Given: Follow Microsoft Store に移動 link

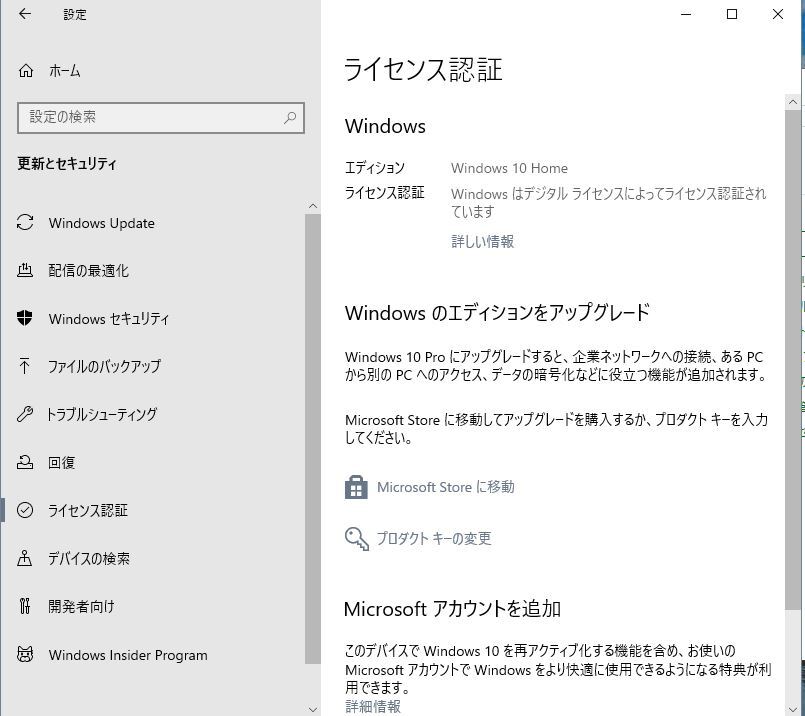Looking at the screenshot, I should point(446,487).
